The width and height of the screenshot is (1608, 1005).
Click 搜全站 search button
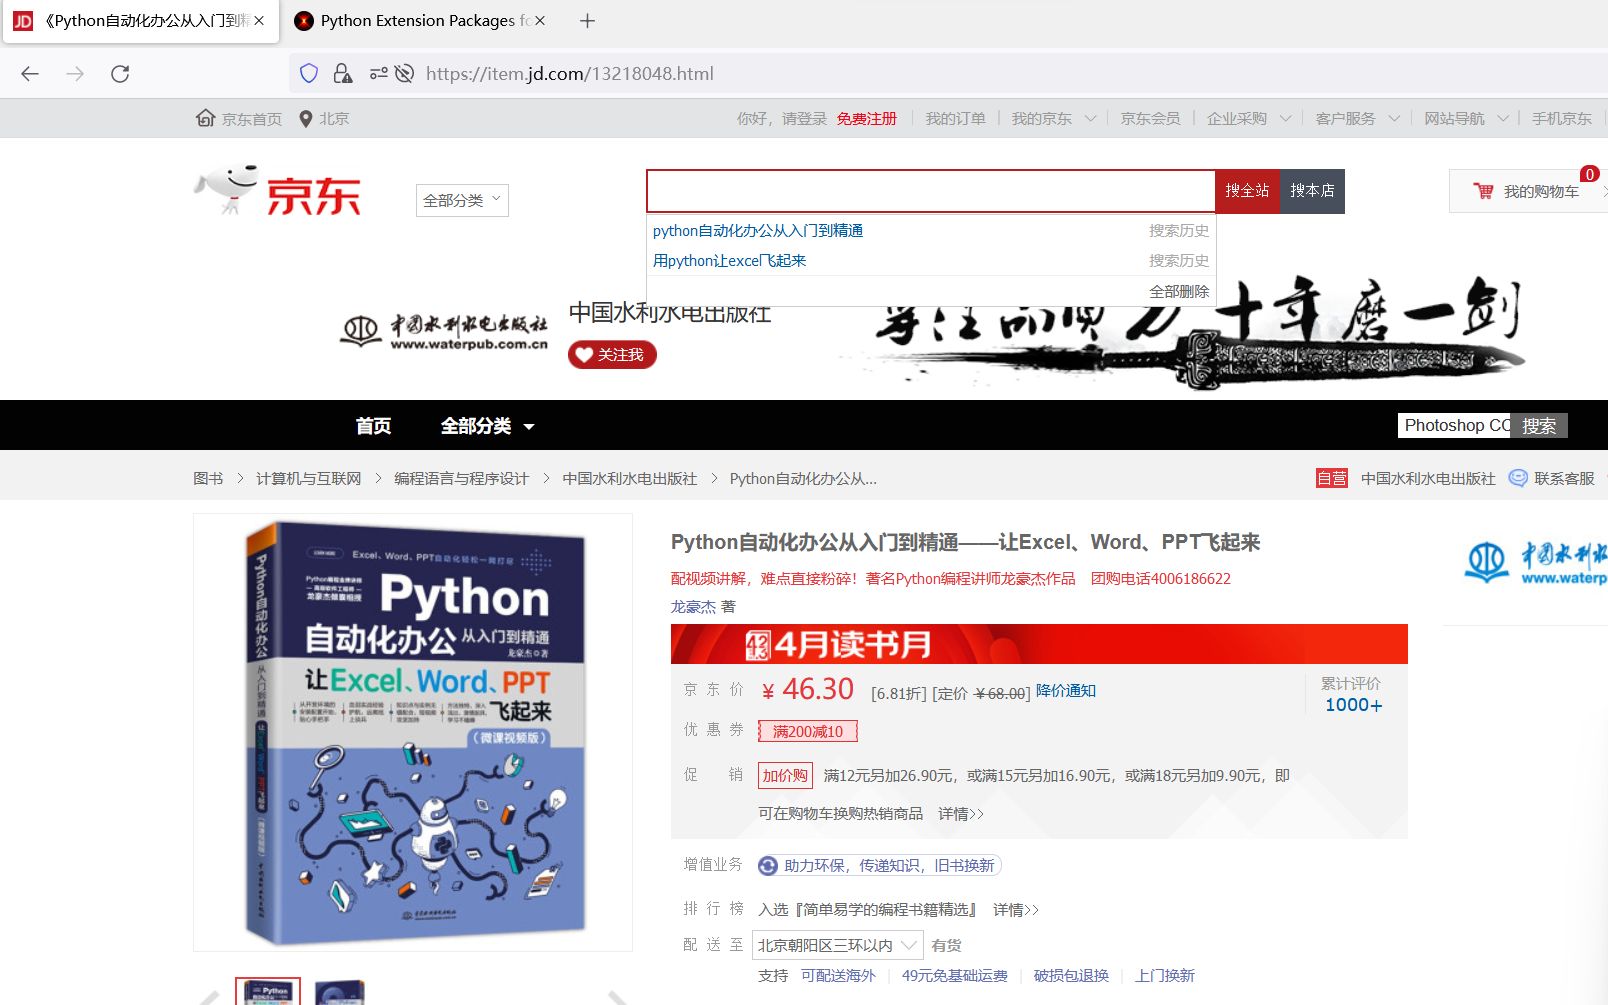tap(1247, 191)
